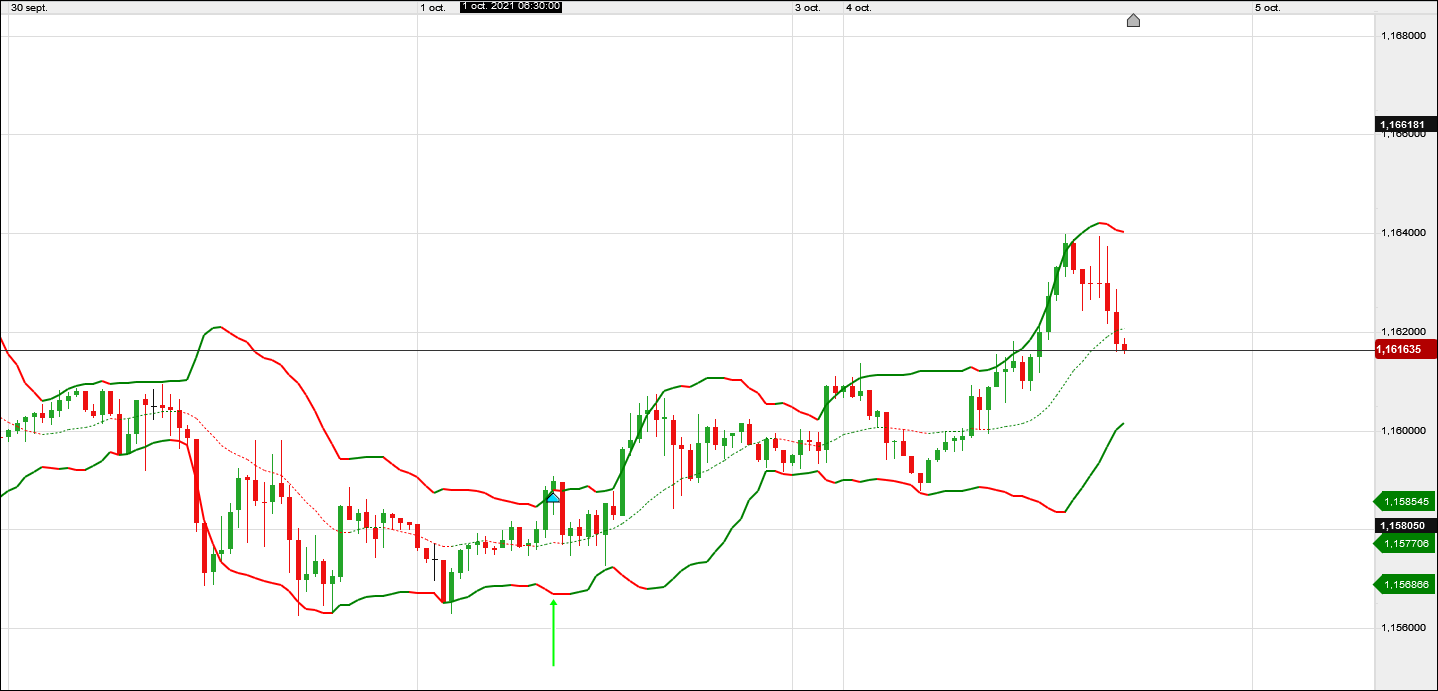The height and width of the screenshot is (691, 1438).
Task: Click the 1,156000 price axis value
Action: [x=1402, y=628]
